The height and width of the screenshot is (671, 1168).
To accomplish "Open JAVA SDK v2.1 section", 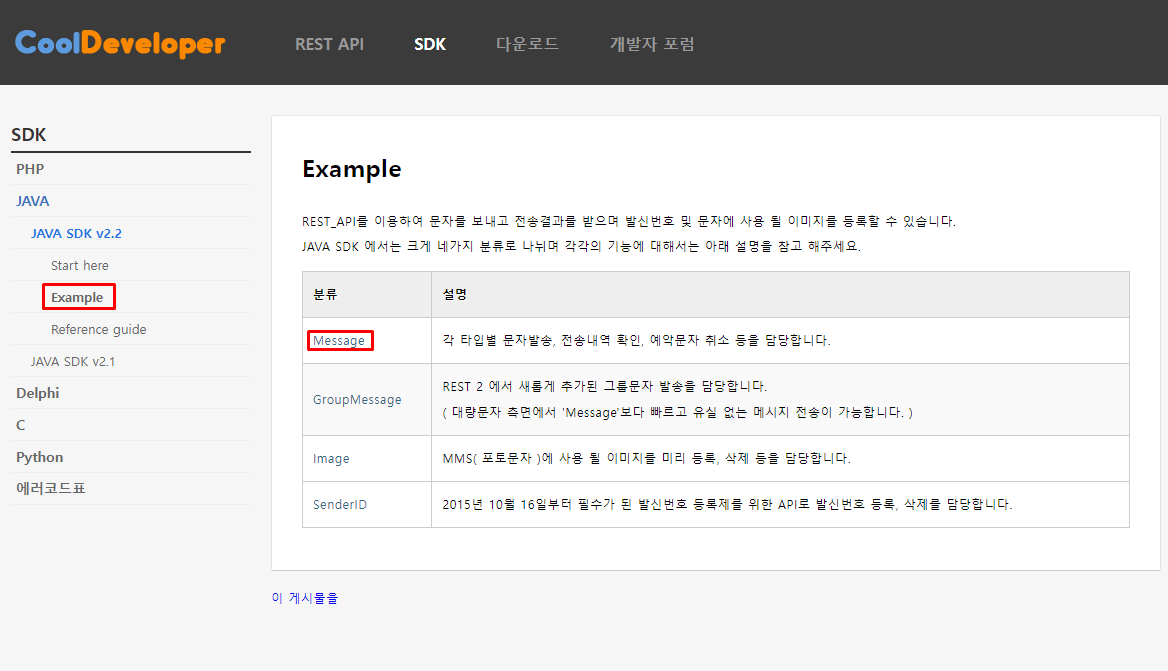I will pos(73,361).
